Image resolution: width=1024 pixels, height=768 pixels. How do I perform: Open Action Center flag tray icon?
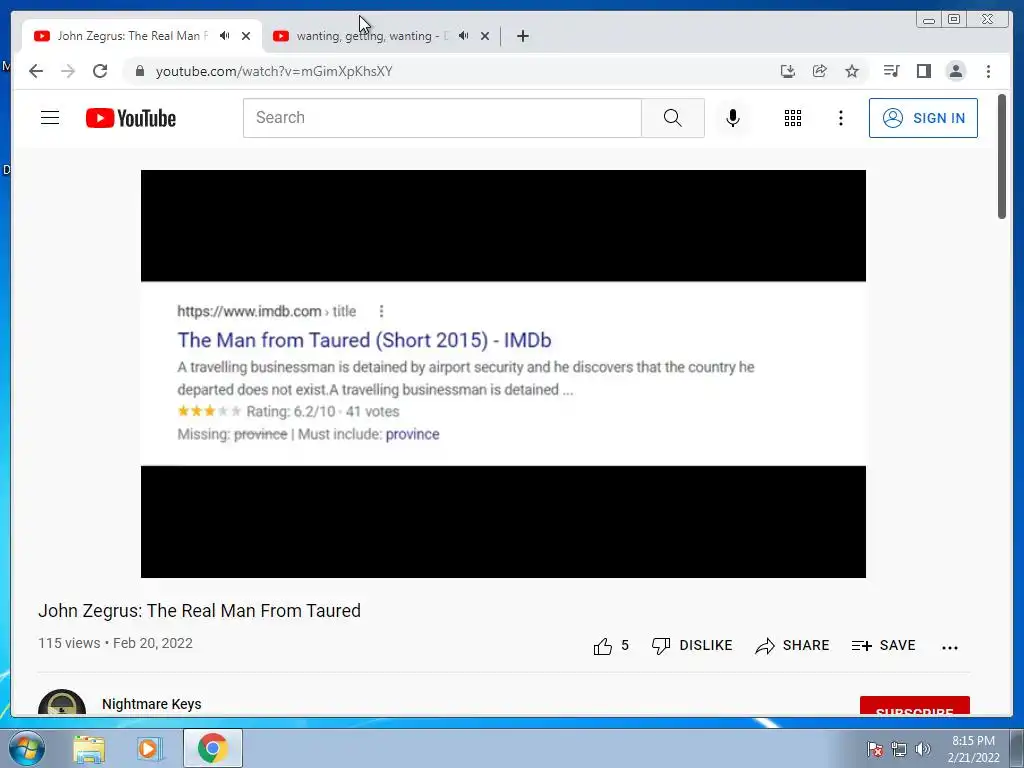[875, 749]
